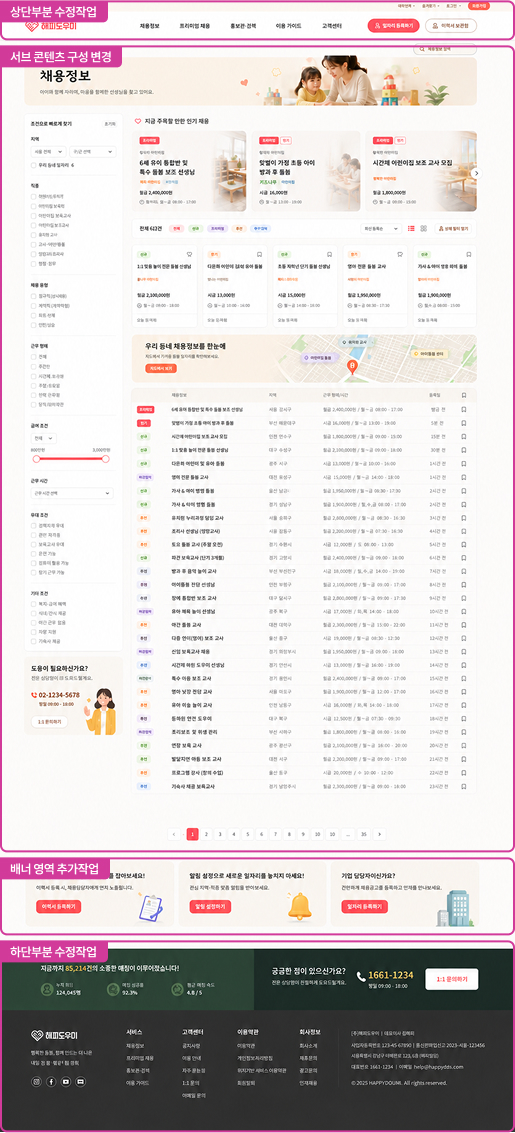
Task: Switch to grid view icon
Action: (x=423, y=228)
